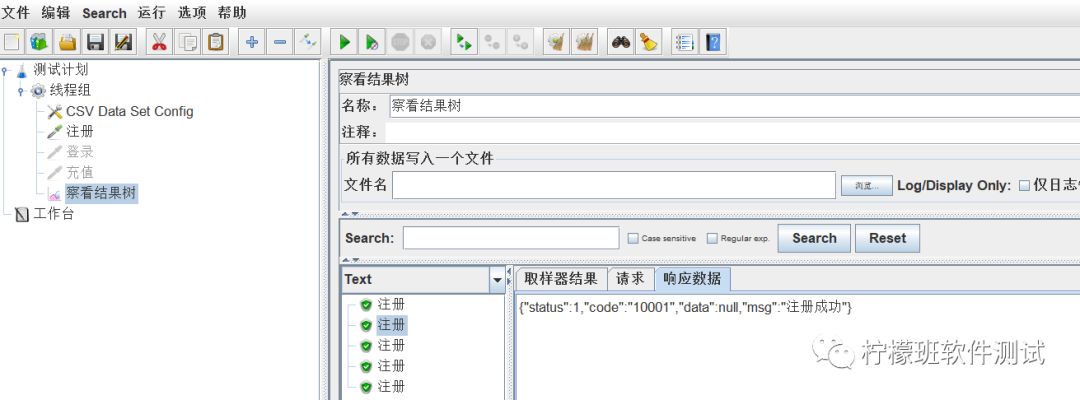Clear results with the single broom icon
1080x400 pixels.
point(556,43)
